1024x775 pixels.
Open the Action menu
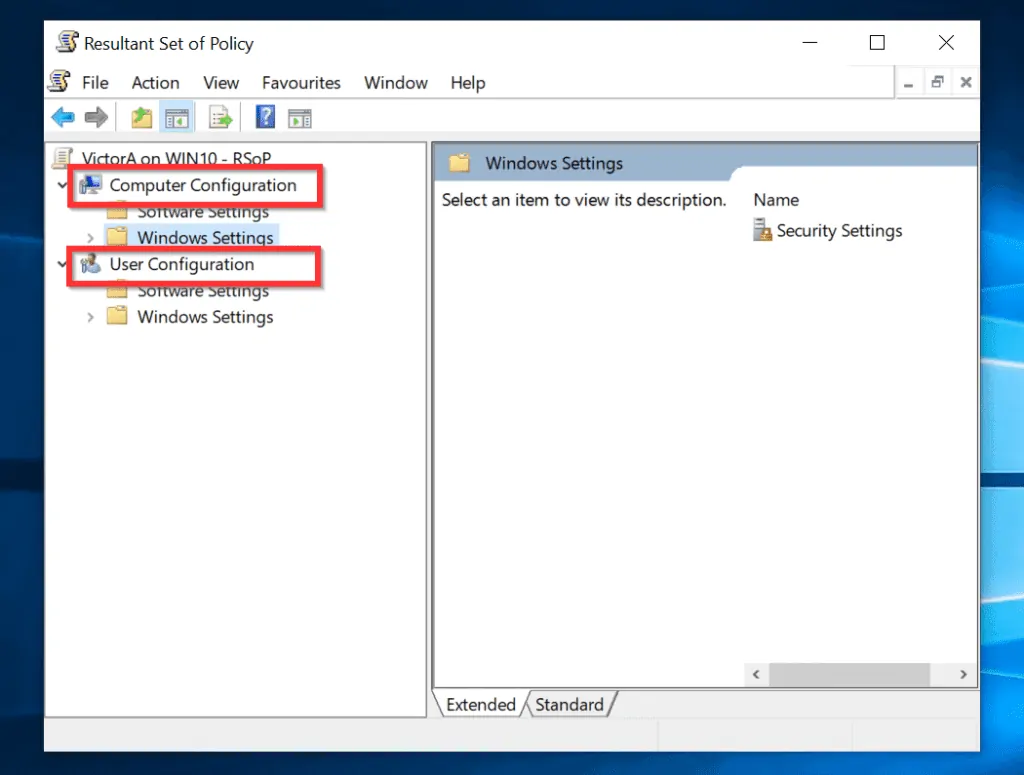click(155, 83)
